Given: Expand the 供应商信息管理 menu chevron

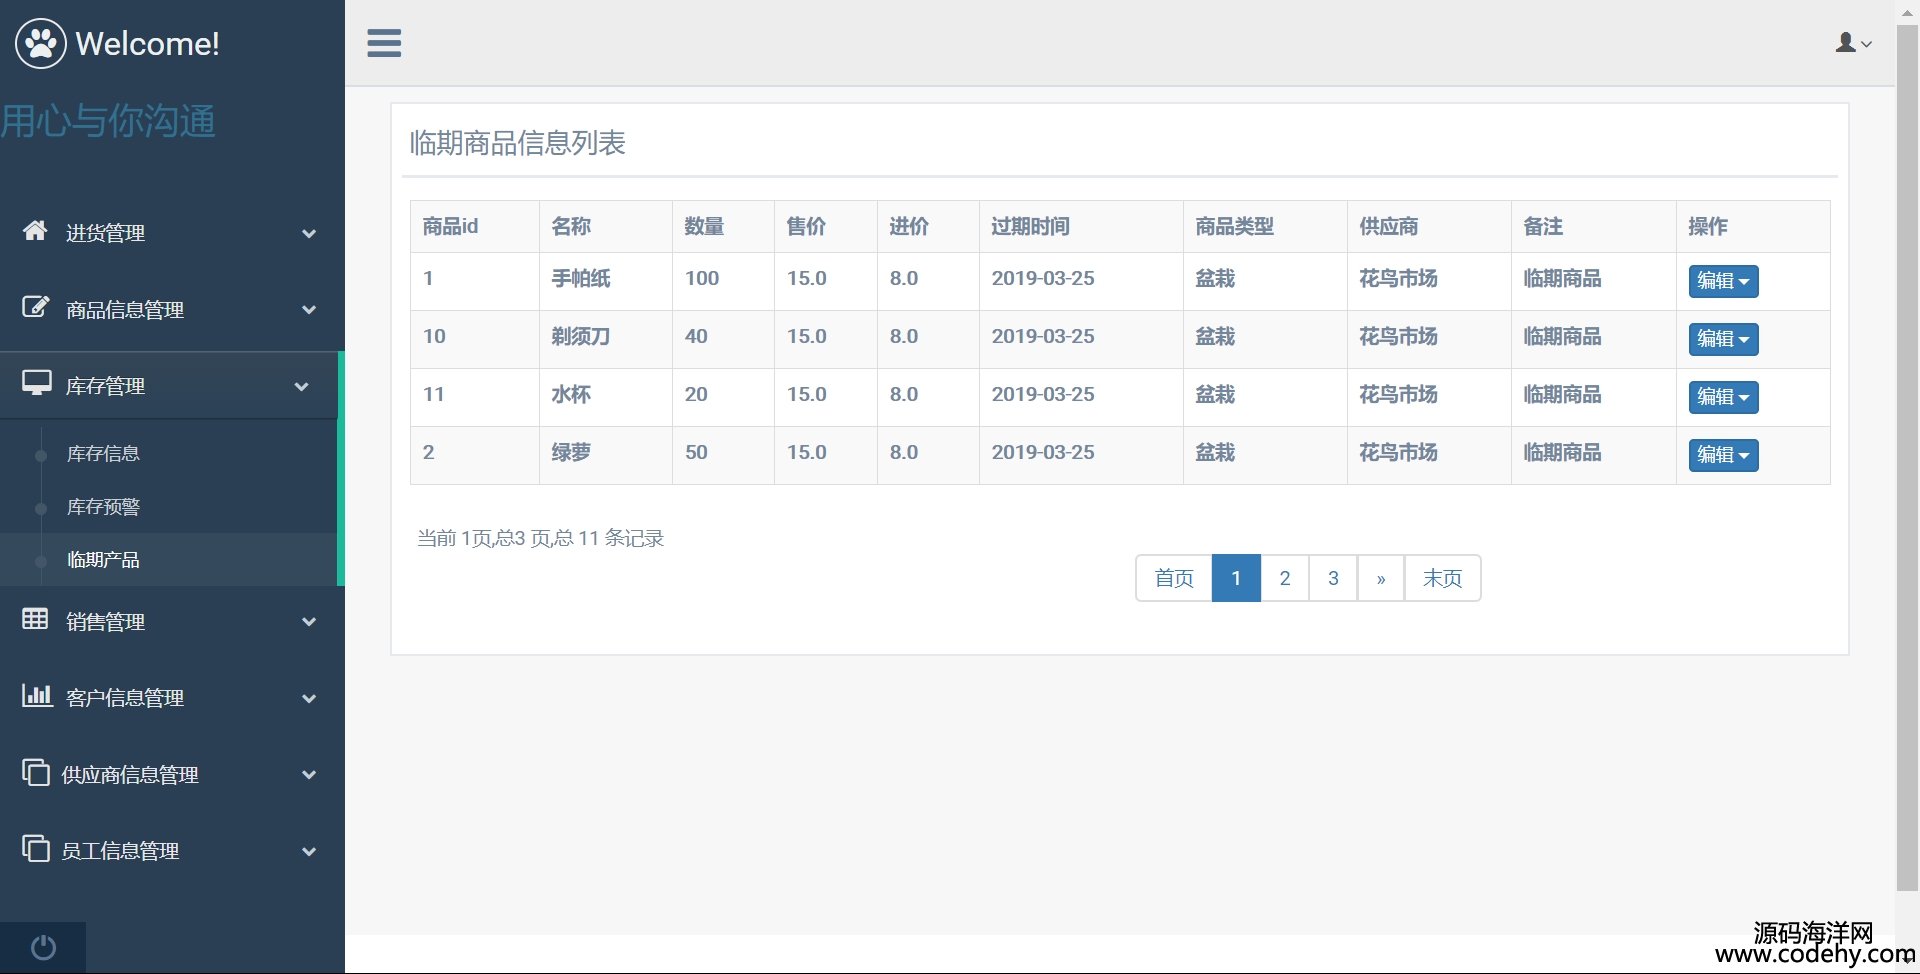Looking at the screenshot, I should point(309,775).
